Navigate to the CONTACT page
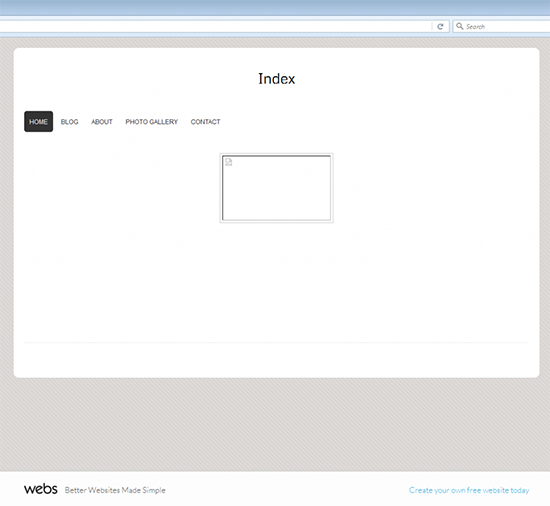The width and height of the screenshot is (550, 506). (206, 122)
